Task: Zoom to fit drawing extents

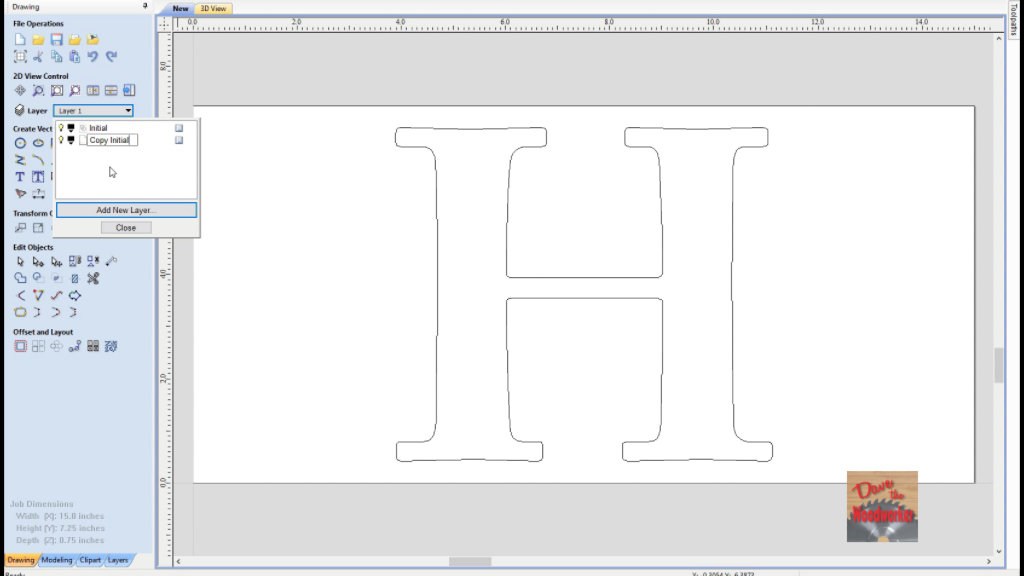Action: (57, 91)
